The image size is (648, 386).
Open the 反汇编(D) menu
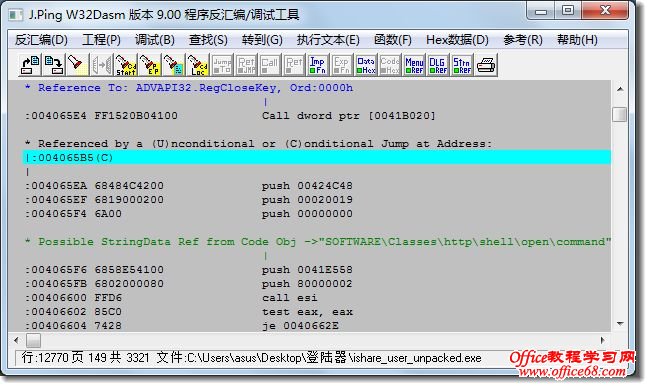[41, 40]
